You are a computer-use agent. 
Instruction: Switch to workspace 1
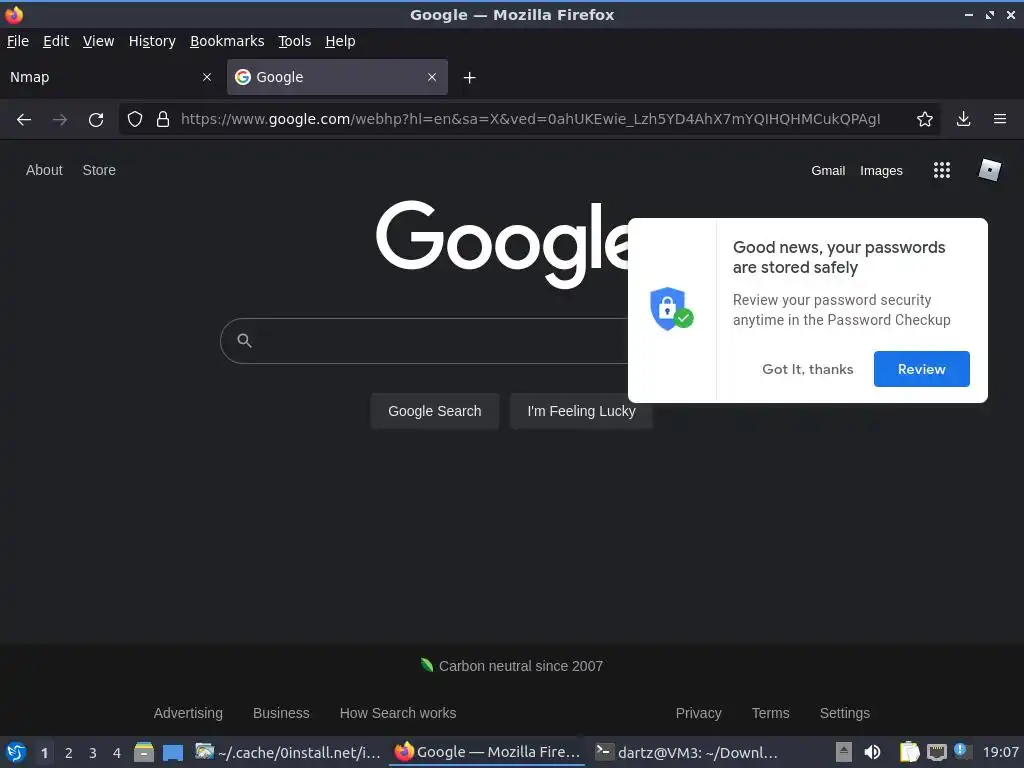point(44,753)
